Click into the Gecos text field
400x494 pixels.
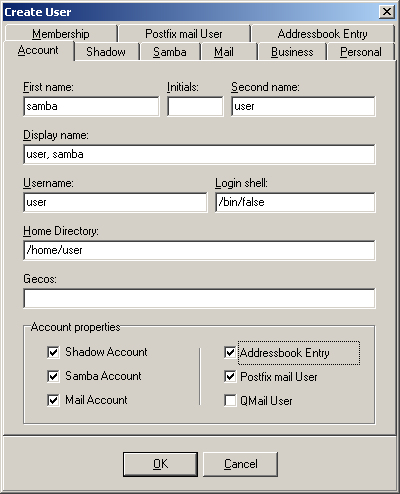tap(199, 298)
